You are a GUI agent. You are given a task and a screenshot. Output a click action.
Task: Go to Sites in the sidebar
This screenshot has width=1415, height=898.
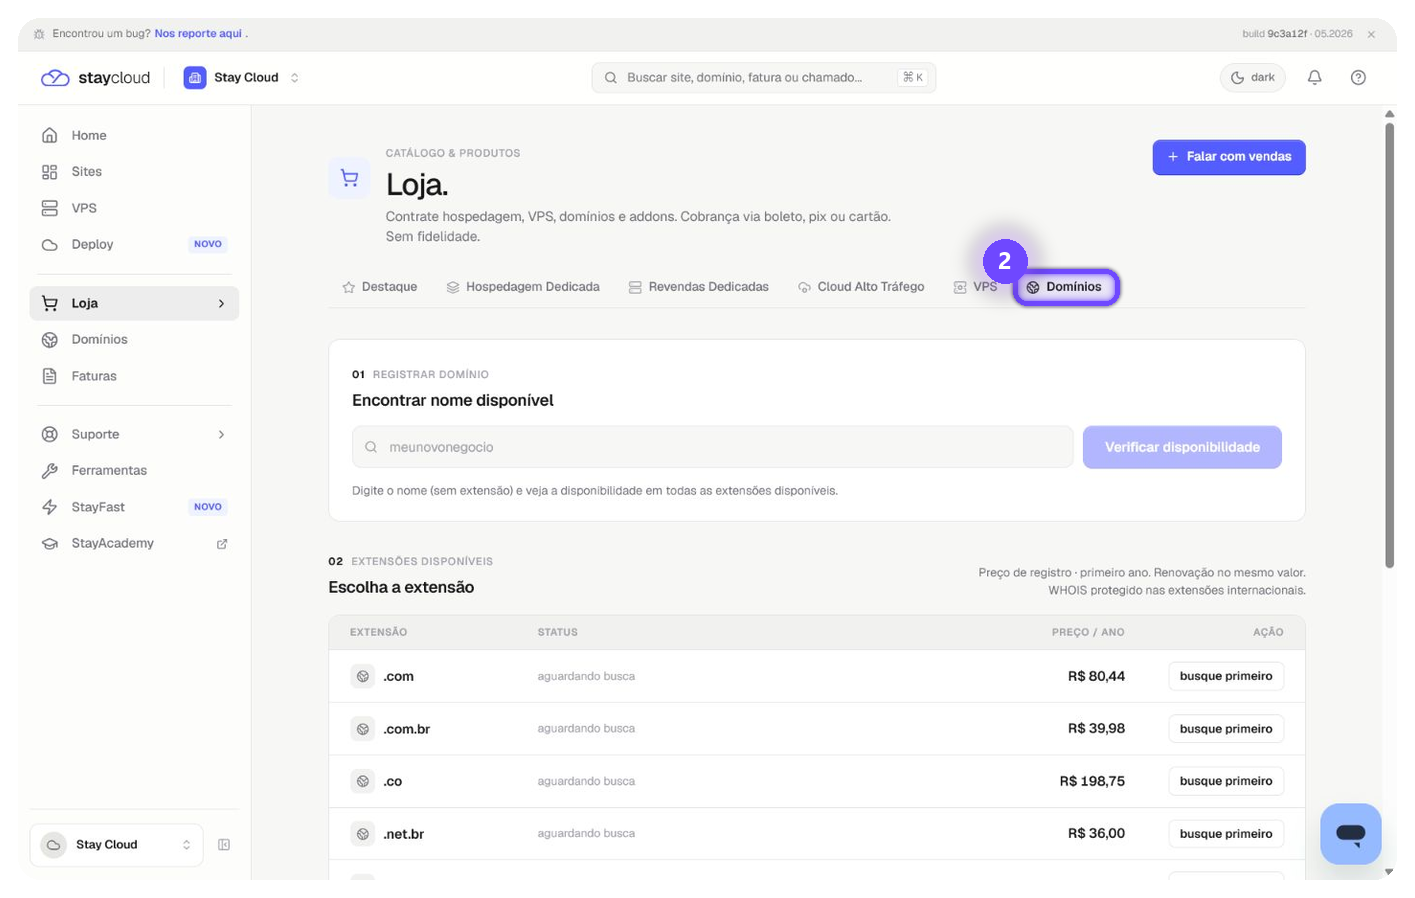tap(134, 172)
